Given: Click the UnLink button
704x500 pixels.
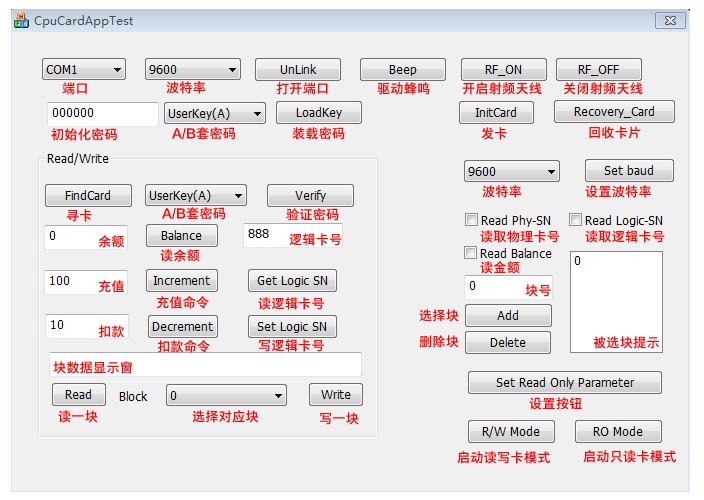Looking at the screenshot, I should [x=298, y=70].
